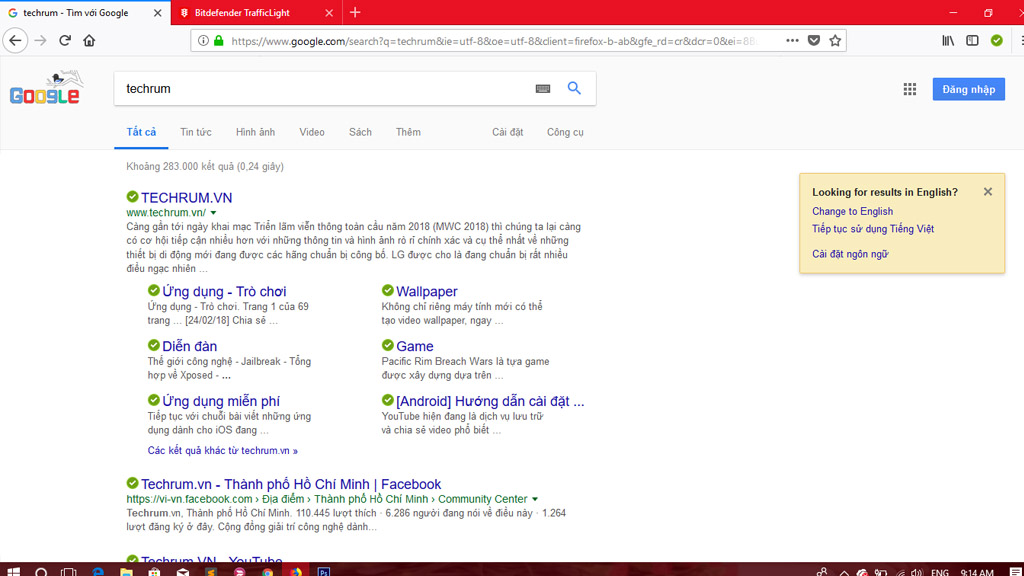Launch Microsoft Edge from the taskbar
Image resolution: width=1024 pixels, height=576 pixels.
98,572
